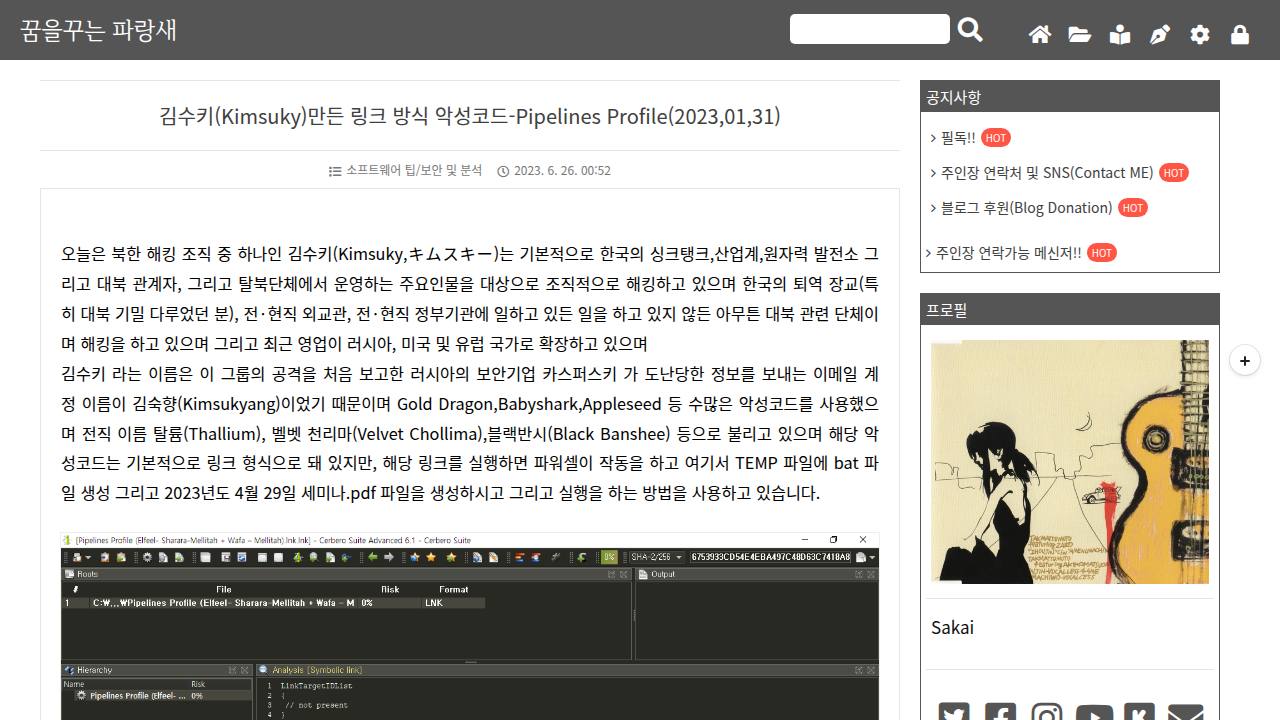This screenshot has width=1280, height=720.
Task: Open the guestbook person icon in header
Action: tap(1120, 35)
